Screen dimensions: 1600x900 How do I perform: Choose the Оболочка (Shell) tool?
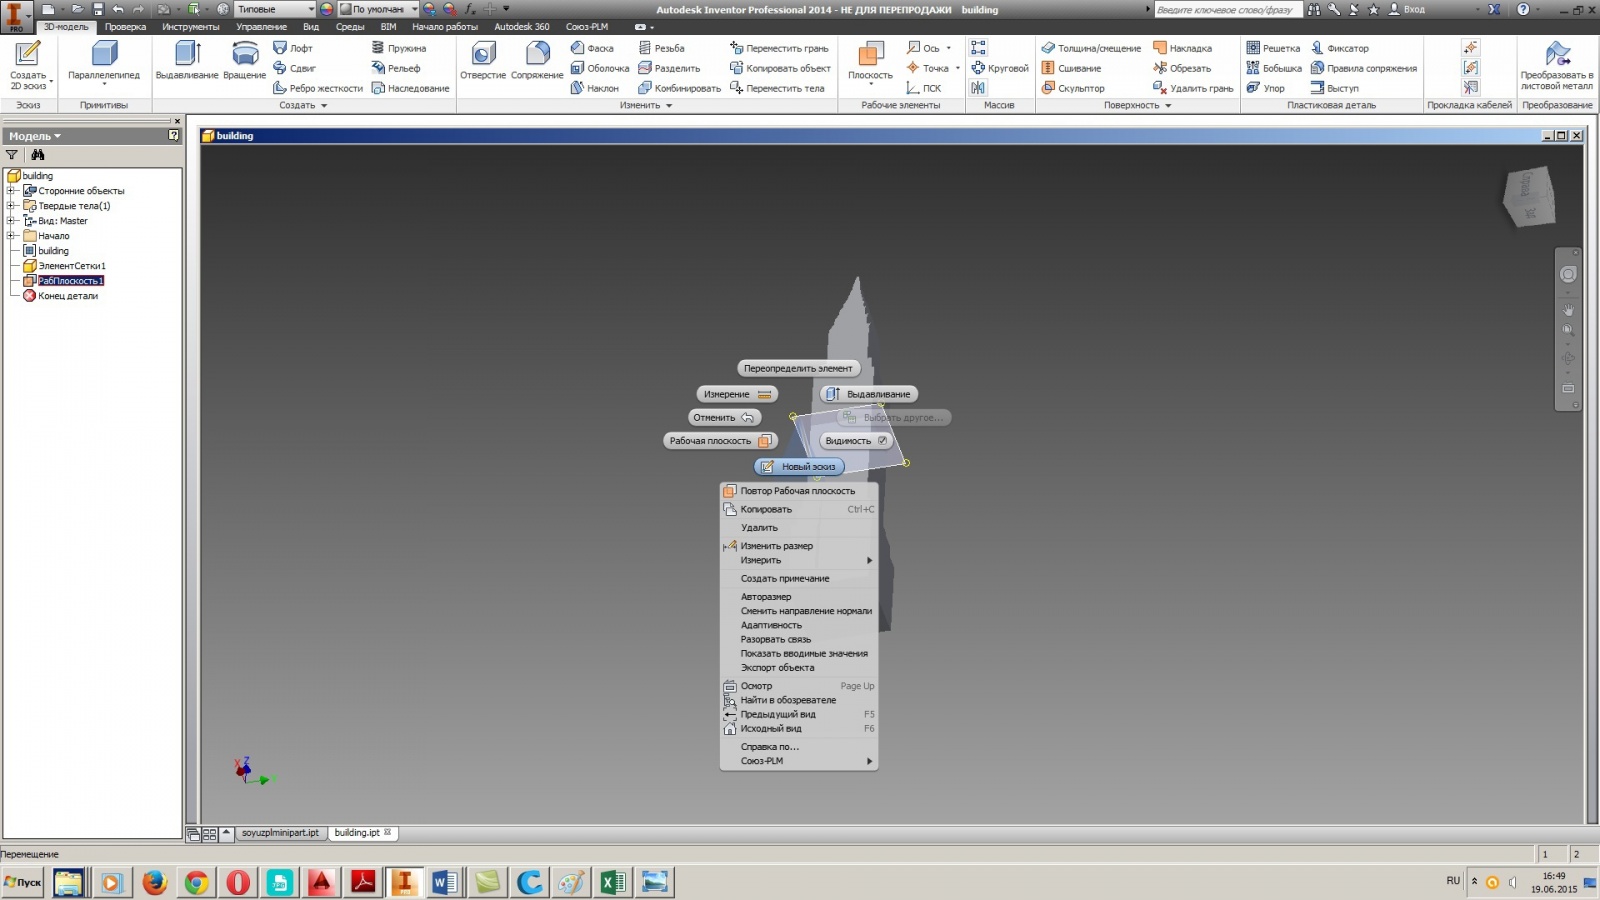point(600,68)
